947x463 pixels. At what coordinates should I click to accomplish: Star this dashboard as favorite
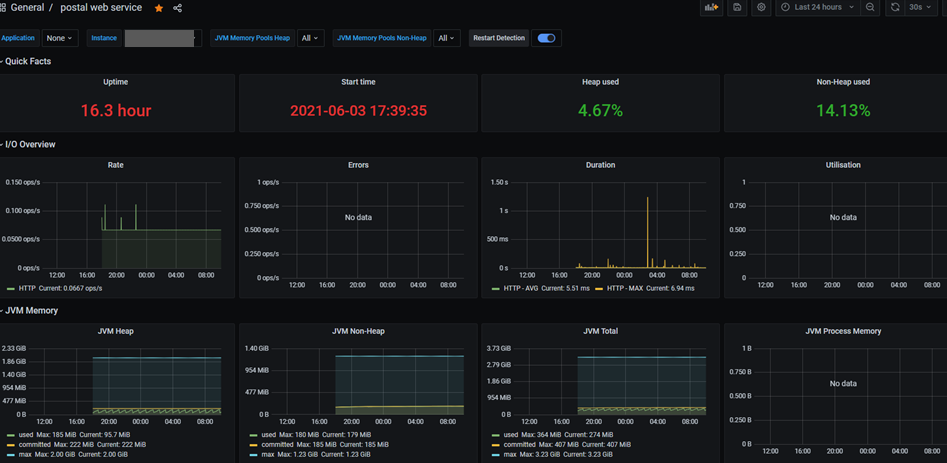click(x=159, y=8)
